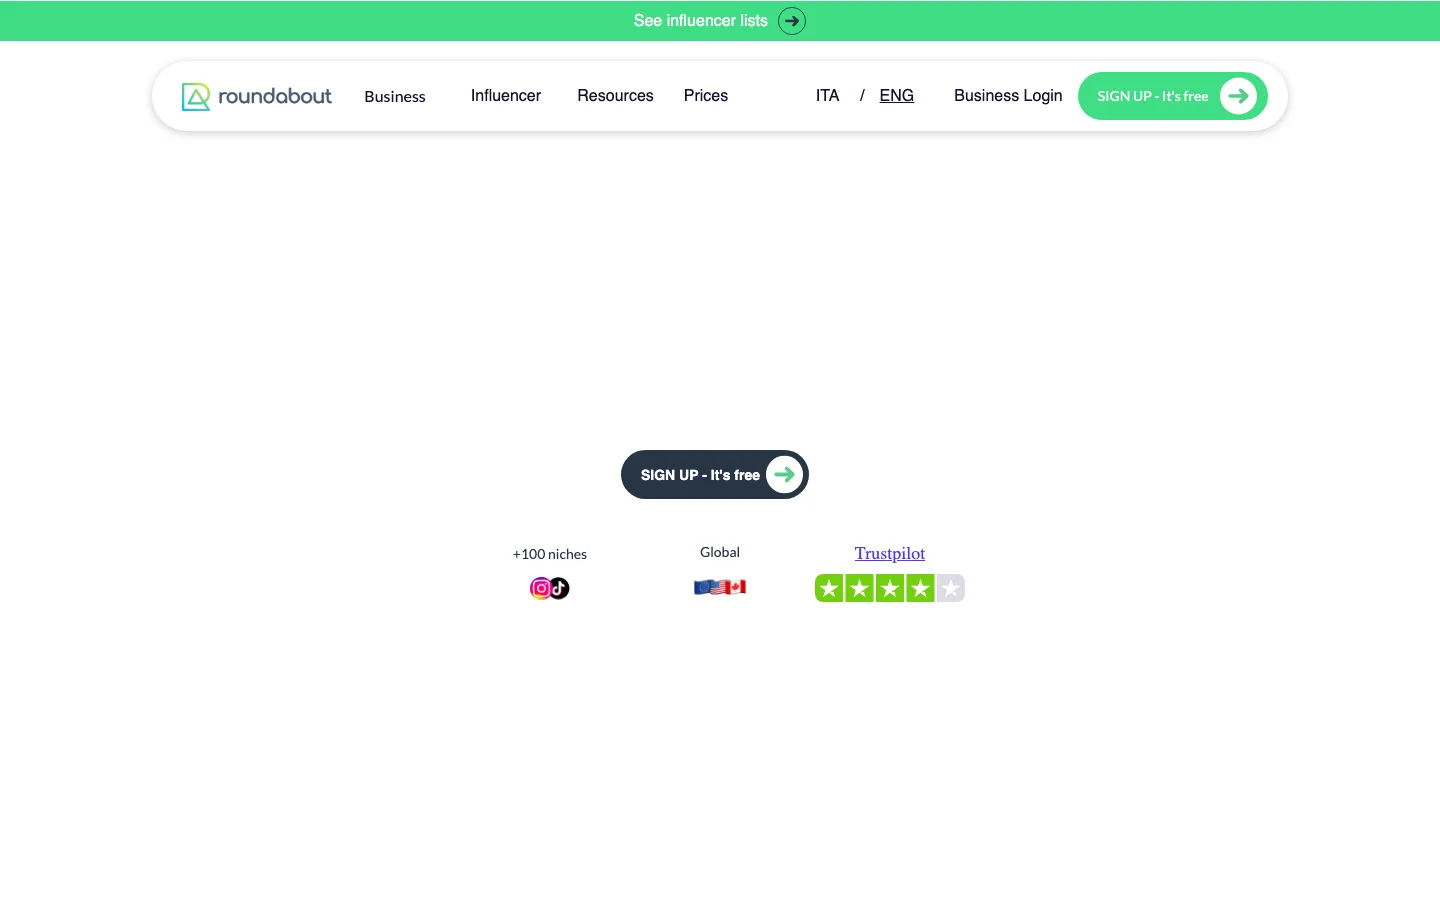The height and width of the screenshot is (900, 1440).
Task: Click the roundabout logo
Action: [x=256, y=96]
